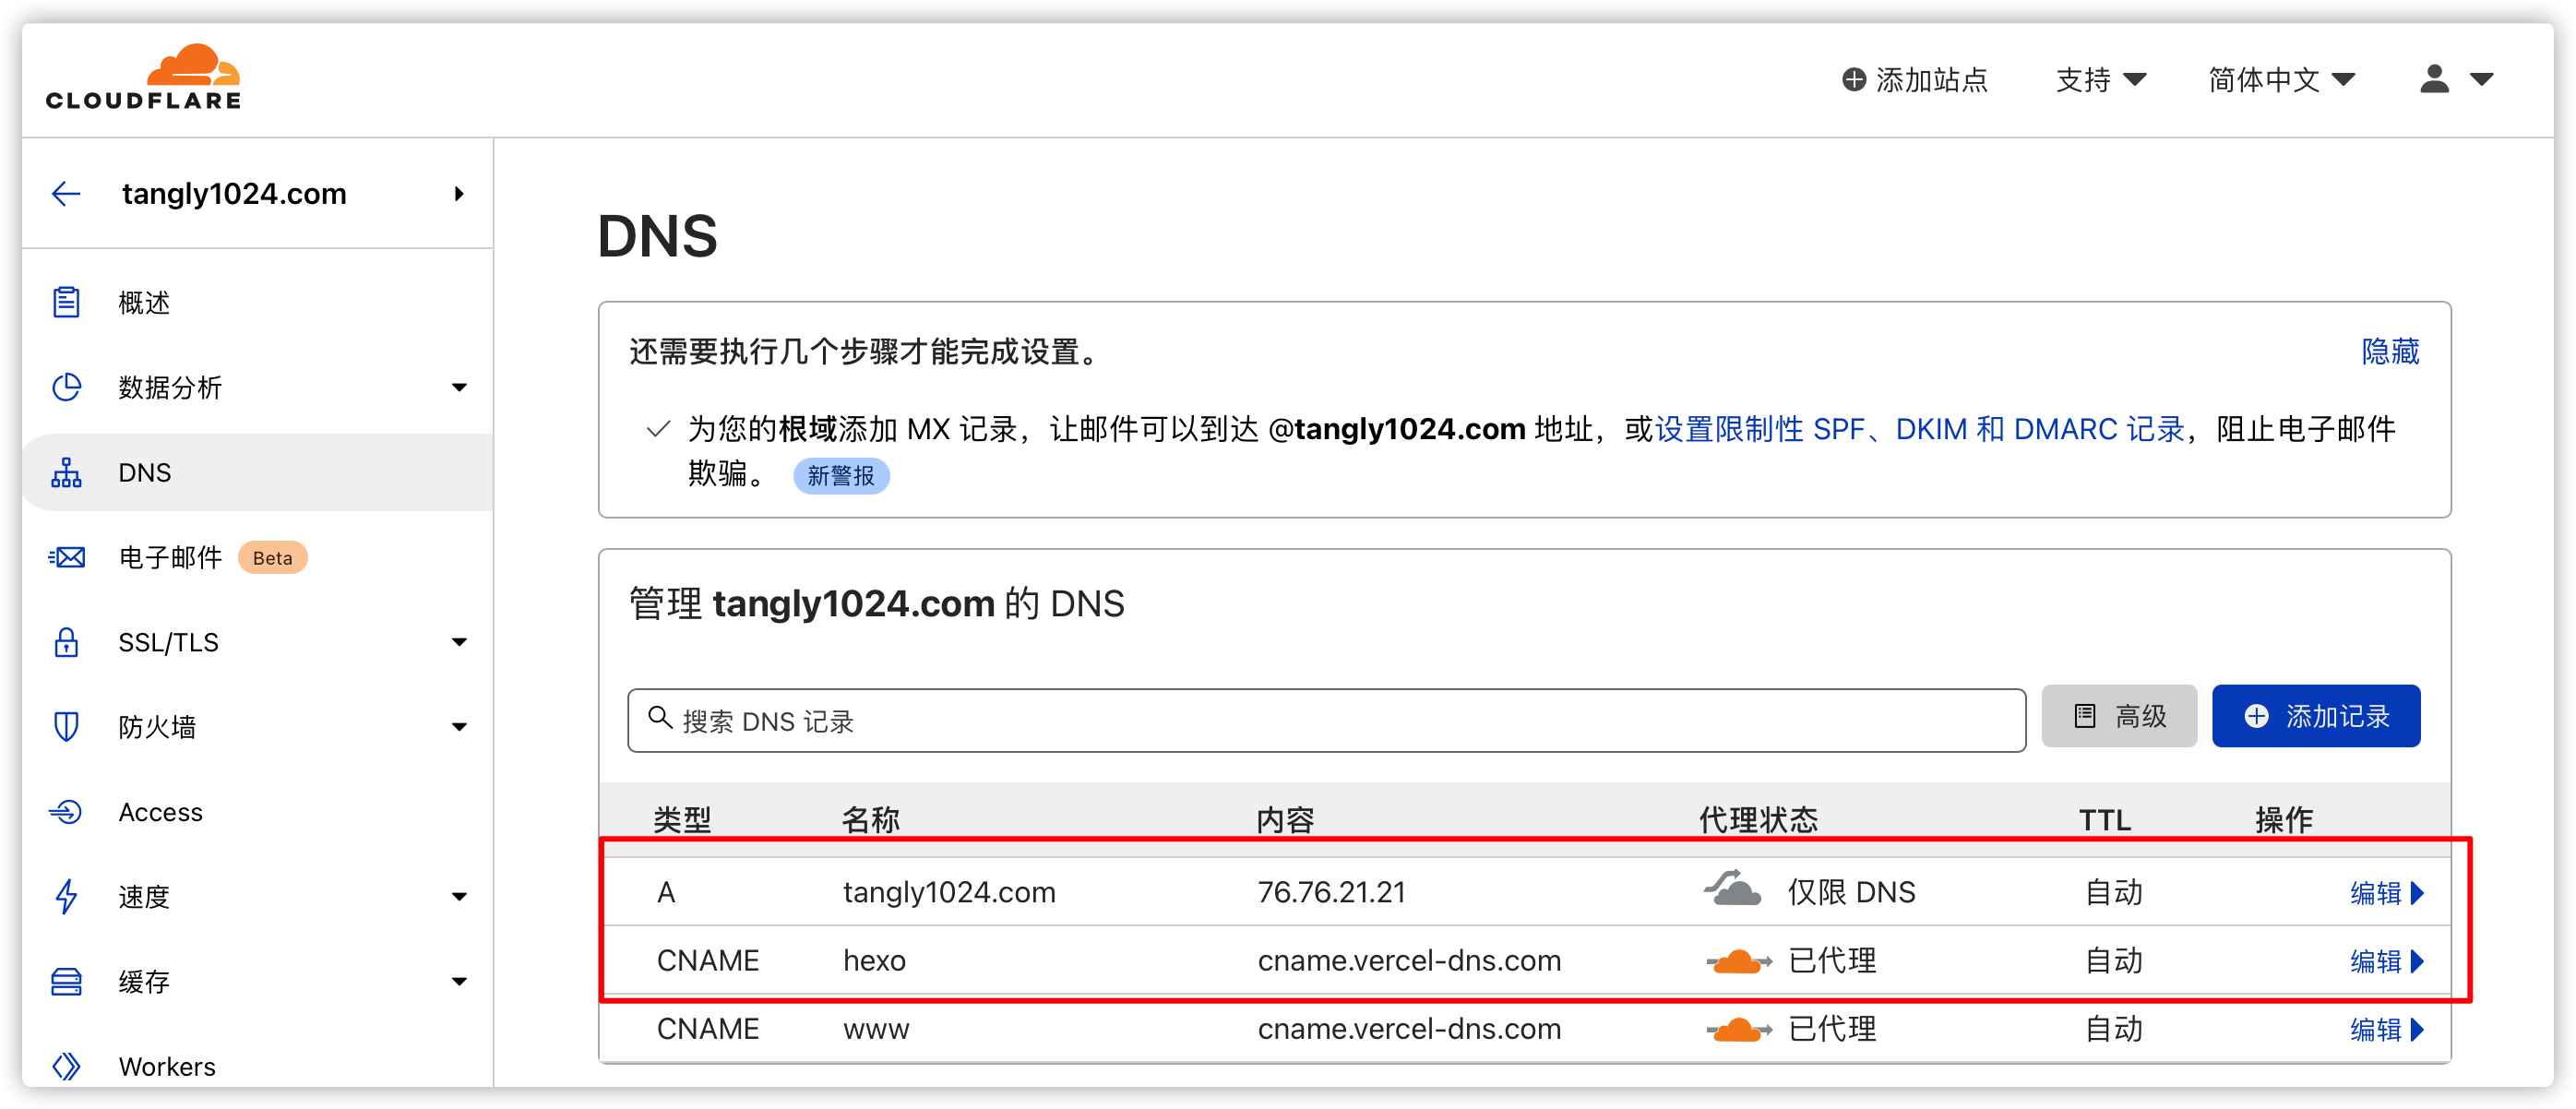The image size is (2576, 1109).
Task: Open the account dropdown arrow
Action: click(2481, 80)
